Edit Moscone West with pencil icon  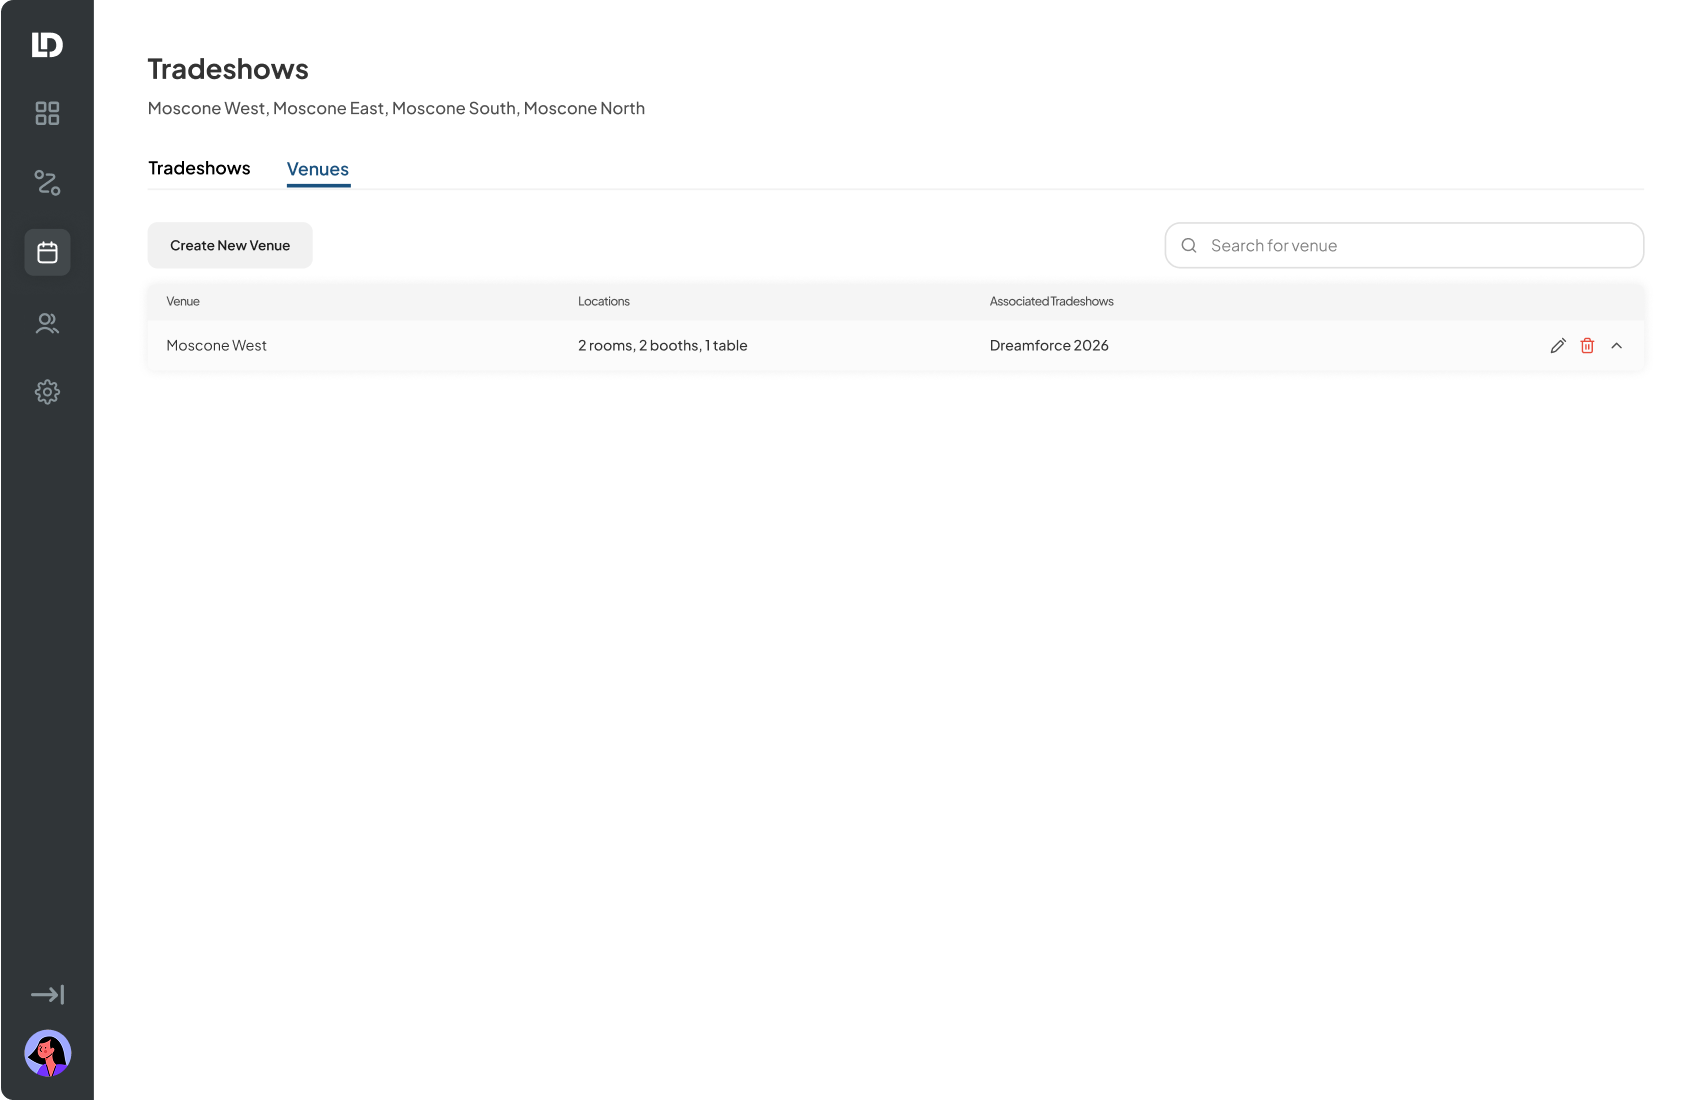coord(1558,346)
